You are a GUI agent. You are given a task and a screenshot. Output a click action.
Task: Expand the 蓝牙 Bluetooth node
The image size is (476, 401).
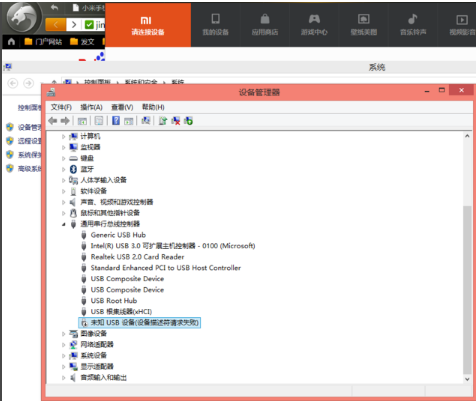tap(63, 169)
